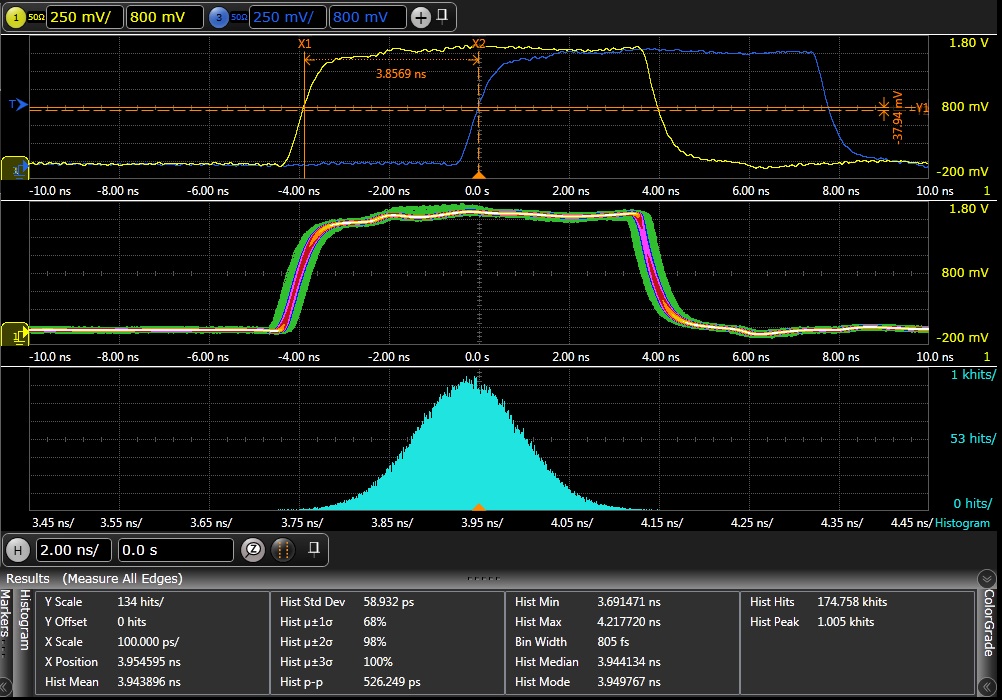Edit channel 3 offset 800 mV field

click(x=368, y=17)
